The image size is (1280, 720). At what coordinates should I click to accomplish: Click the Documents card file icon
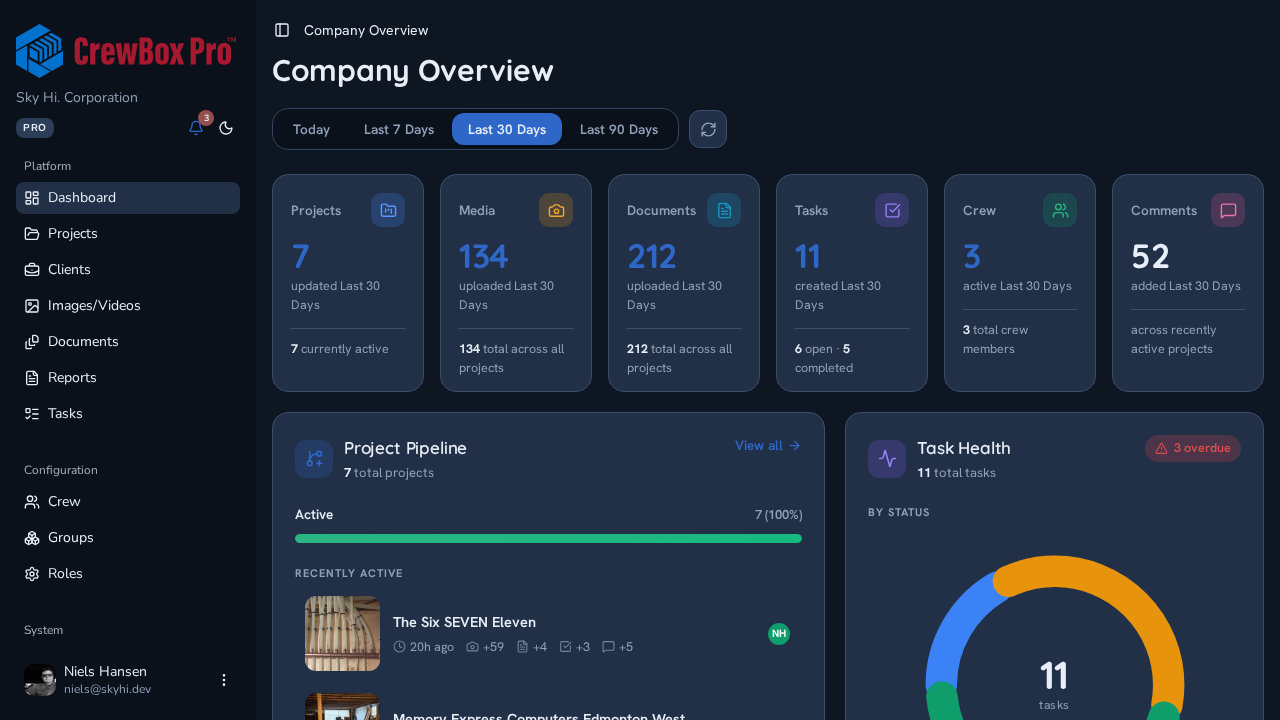click(x=724, y=210)
